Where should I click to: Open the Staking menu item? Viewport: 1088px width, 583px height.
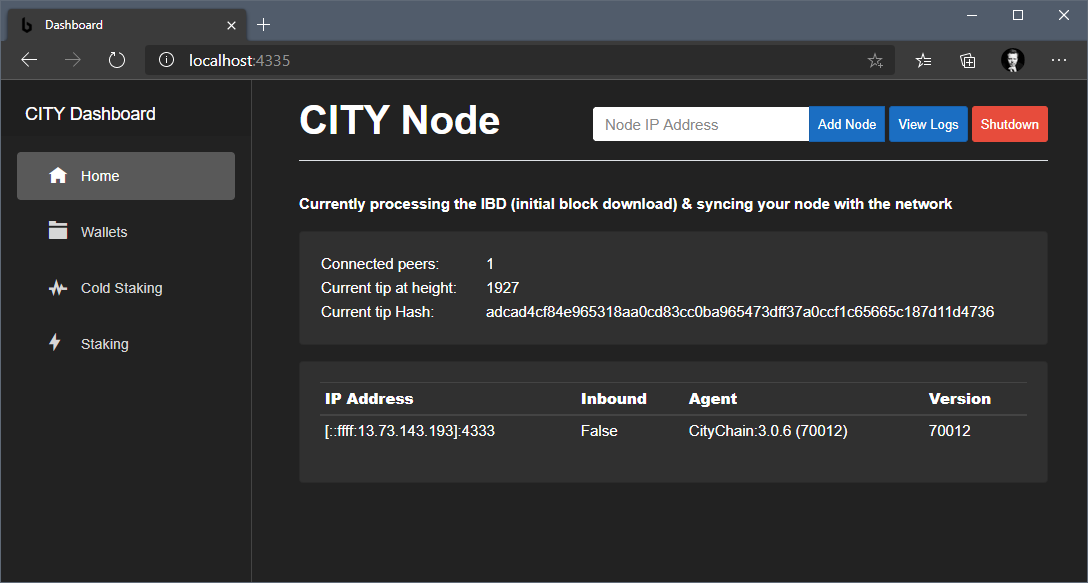coord(126,344)
